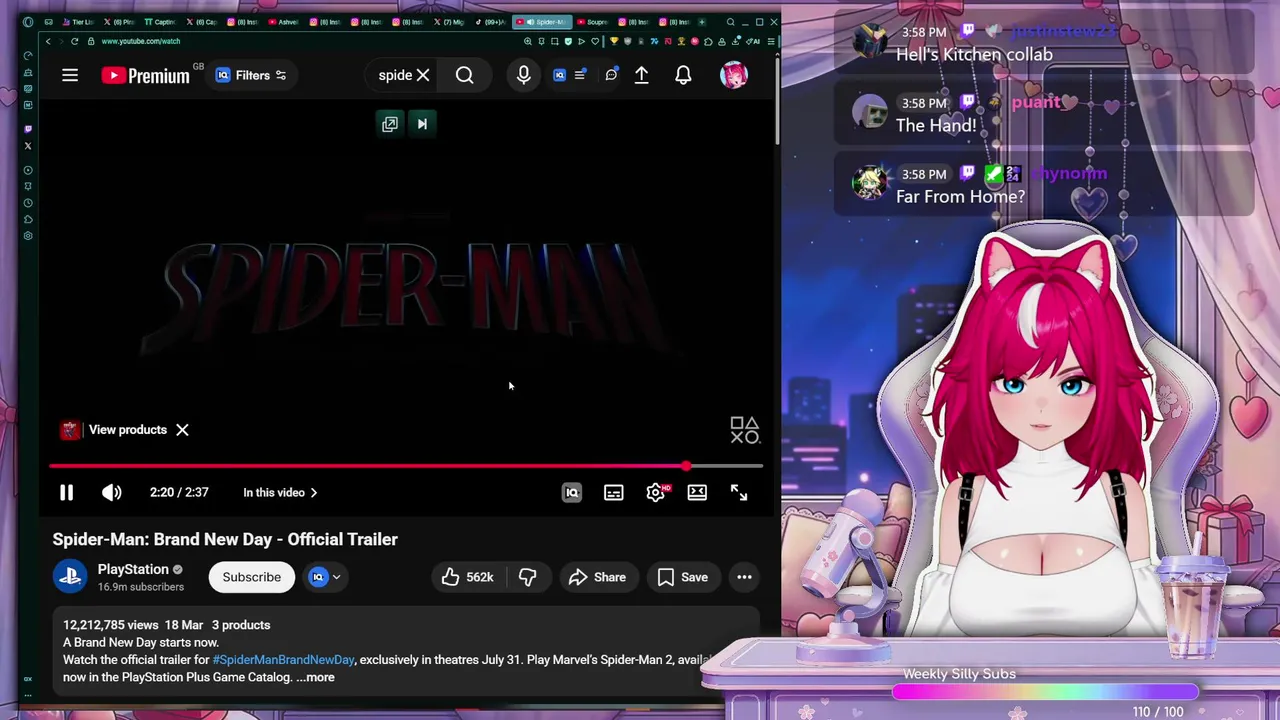This screenshot has height=720, width=1280.
Task: Open PlayStation channel avatar
Action: coord(70,577)
